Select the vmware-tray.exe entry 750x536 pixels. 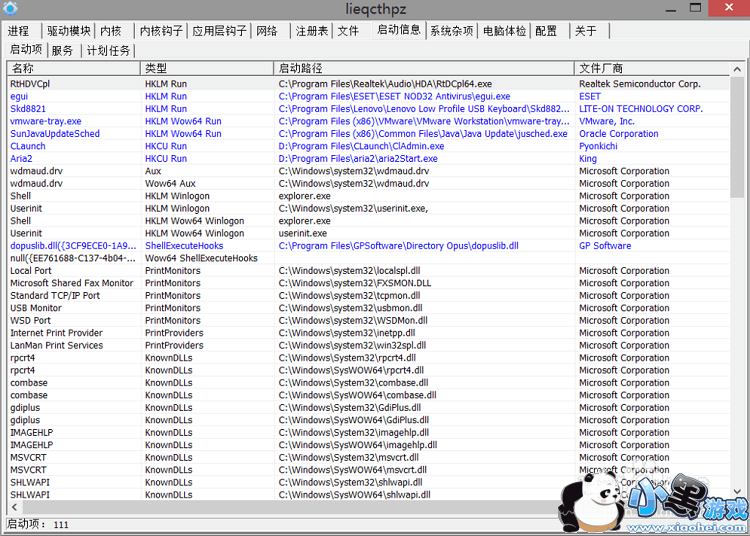click(368, 121)
